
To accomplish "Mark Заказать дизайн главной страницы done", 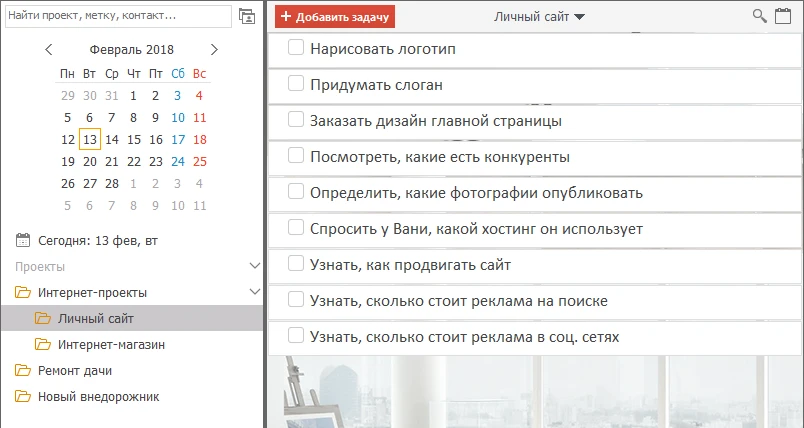I will pyautogui.click(x=296, y=119).
